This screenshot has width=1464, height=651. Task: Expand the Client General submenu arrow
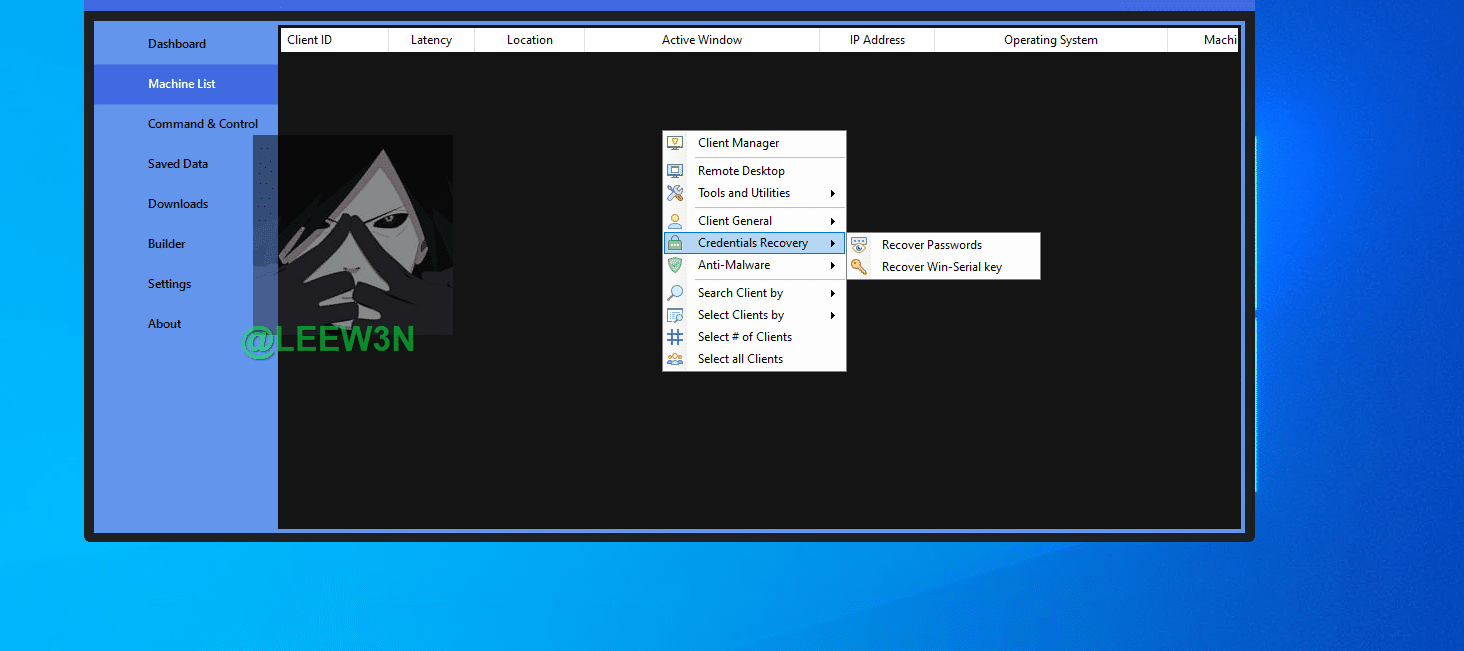tap(832, 221)
